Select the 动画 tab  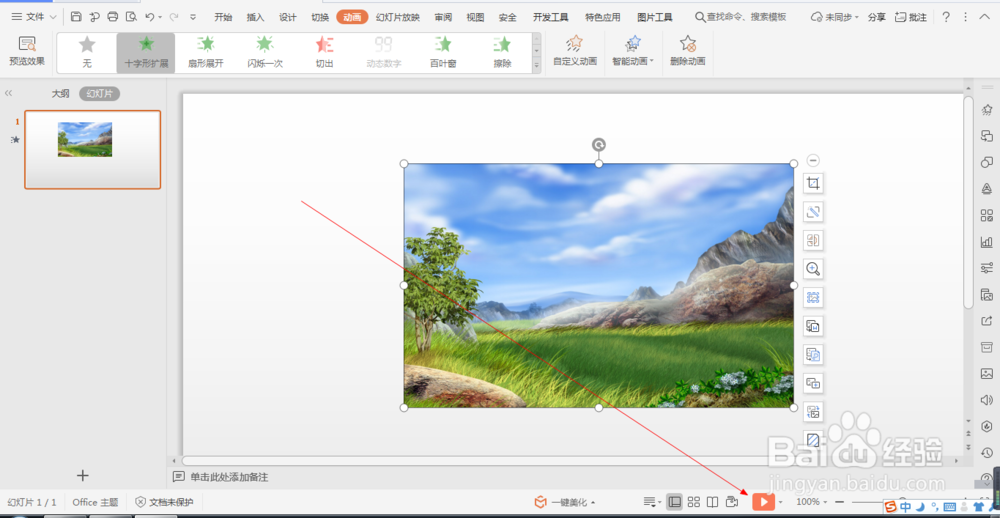pyautogui.click(x=352, y=17)
